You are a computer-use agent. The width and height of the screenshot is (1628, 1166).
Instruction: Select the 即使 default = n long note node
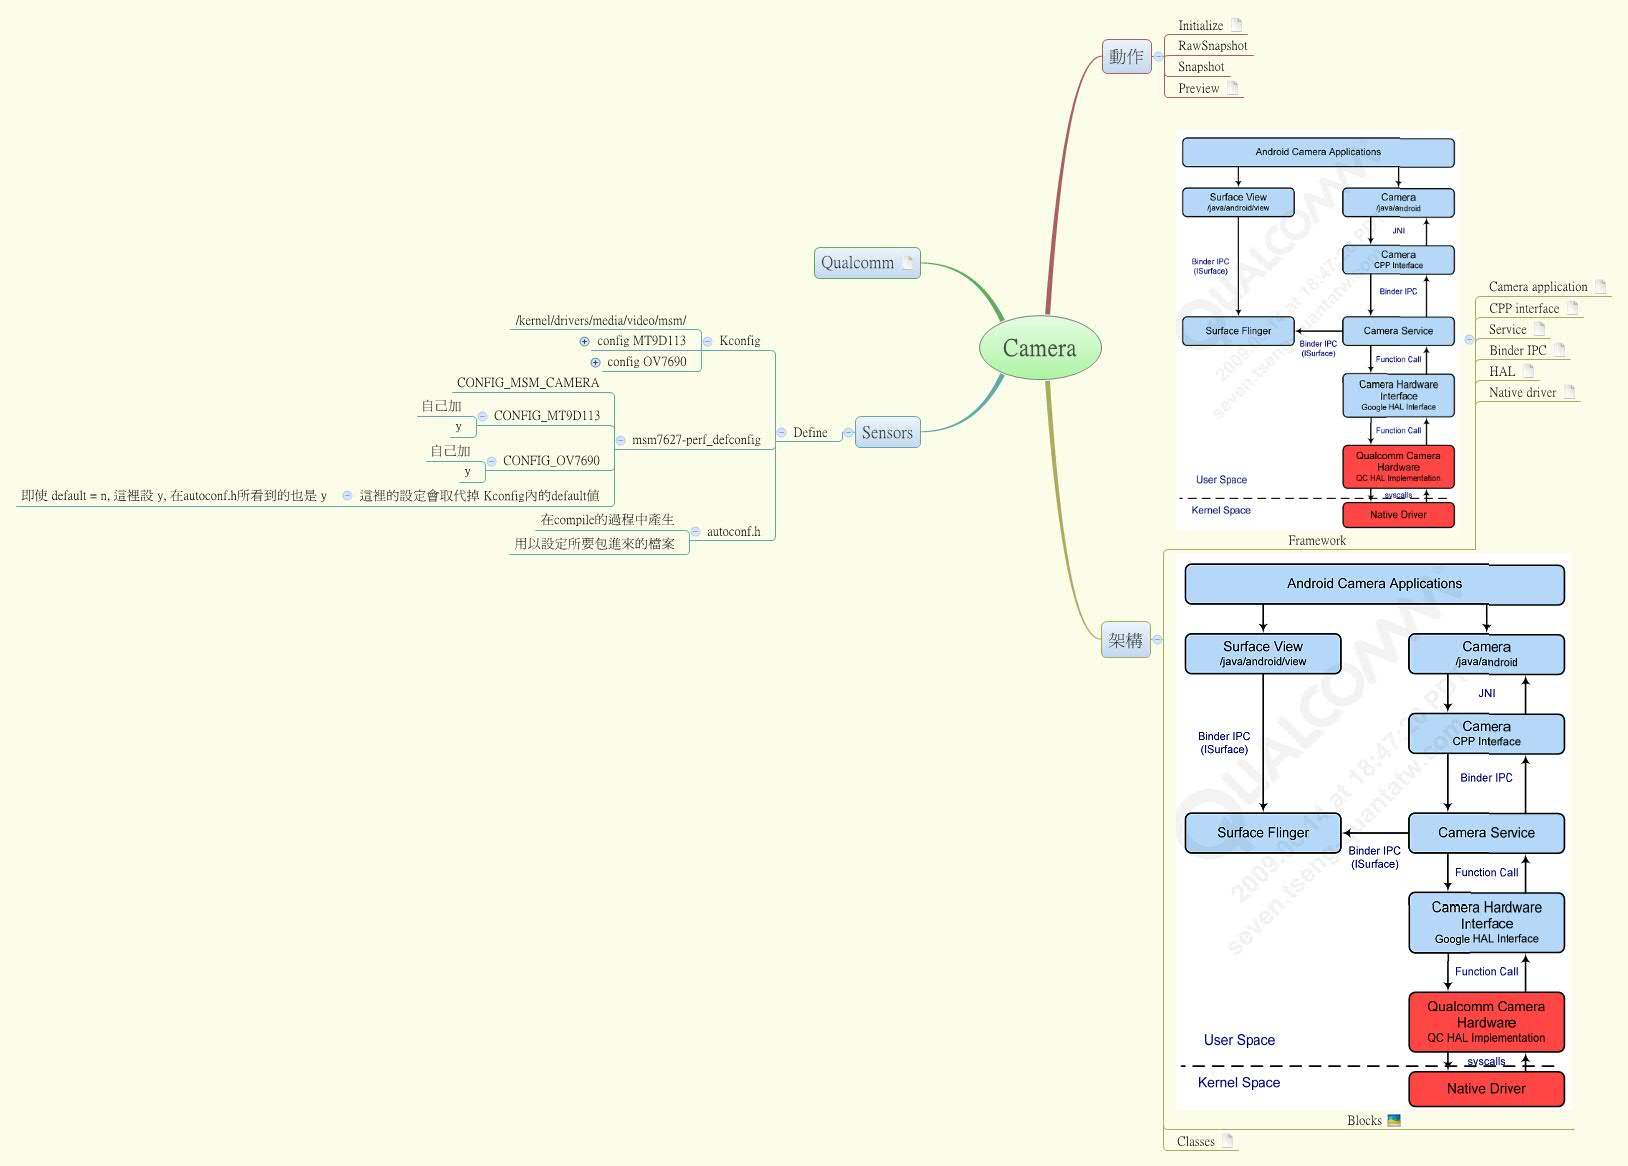(174, 496)
